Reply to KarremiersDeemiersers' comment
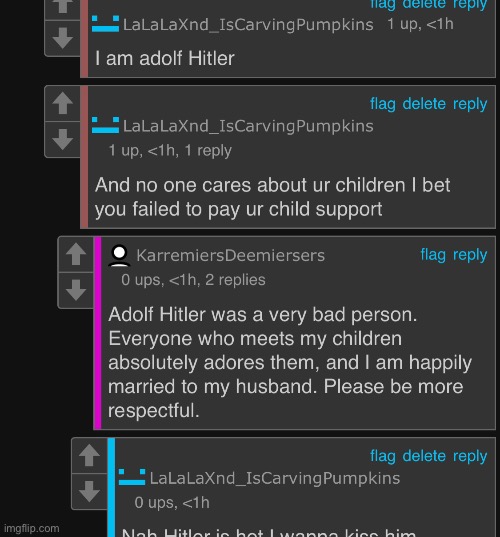The width and height of the screenshot is (500, 537). [470, 255]
